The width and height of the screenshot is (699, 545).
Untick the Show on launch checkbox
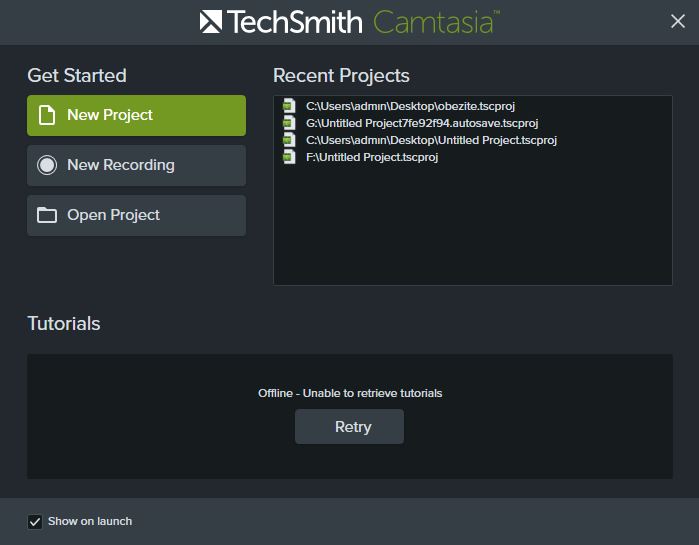[x=35, y=521]
